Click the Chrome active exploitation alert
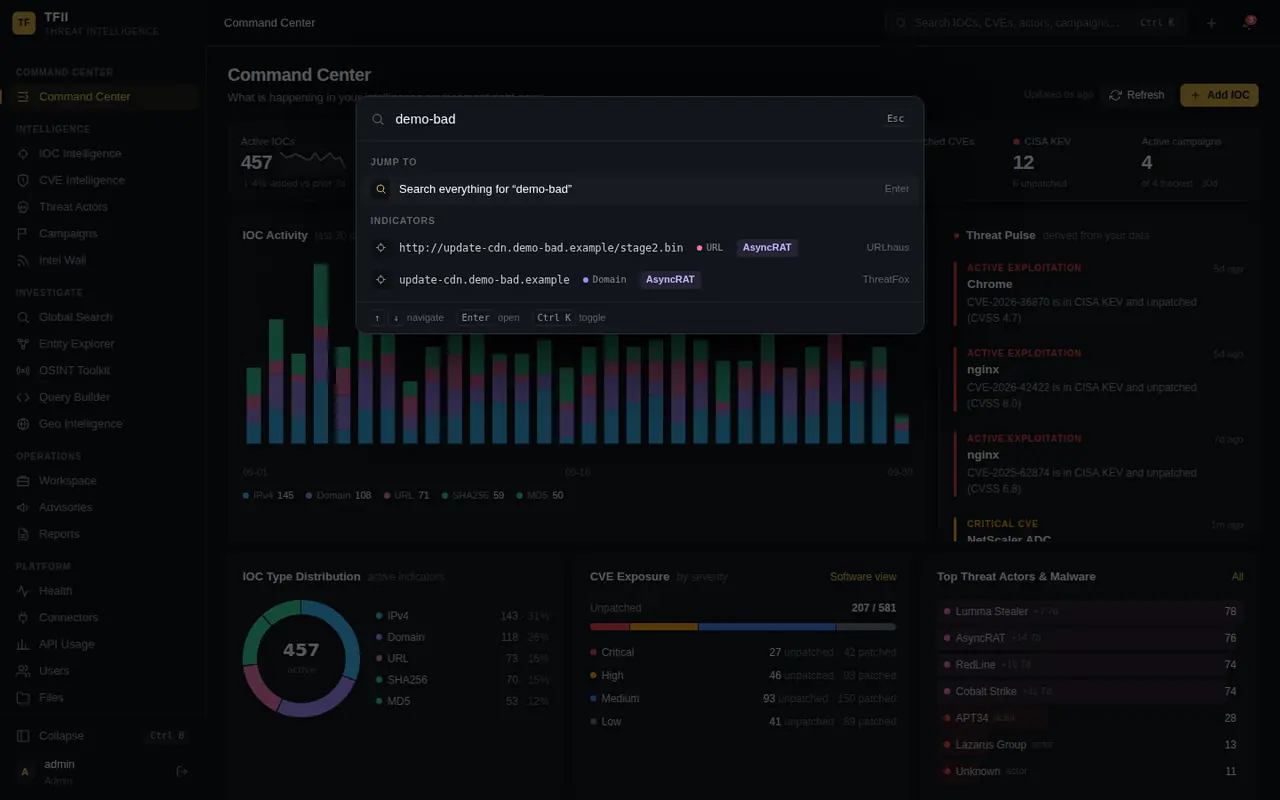Image resolution: width=1280 pixels, height=800 pixels. pyautogui.click(x=1099, y=293)
